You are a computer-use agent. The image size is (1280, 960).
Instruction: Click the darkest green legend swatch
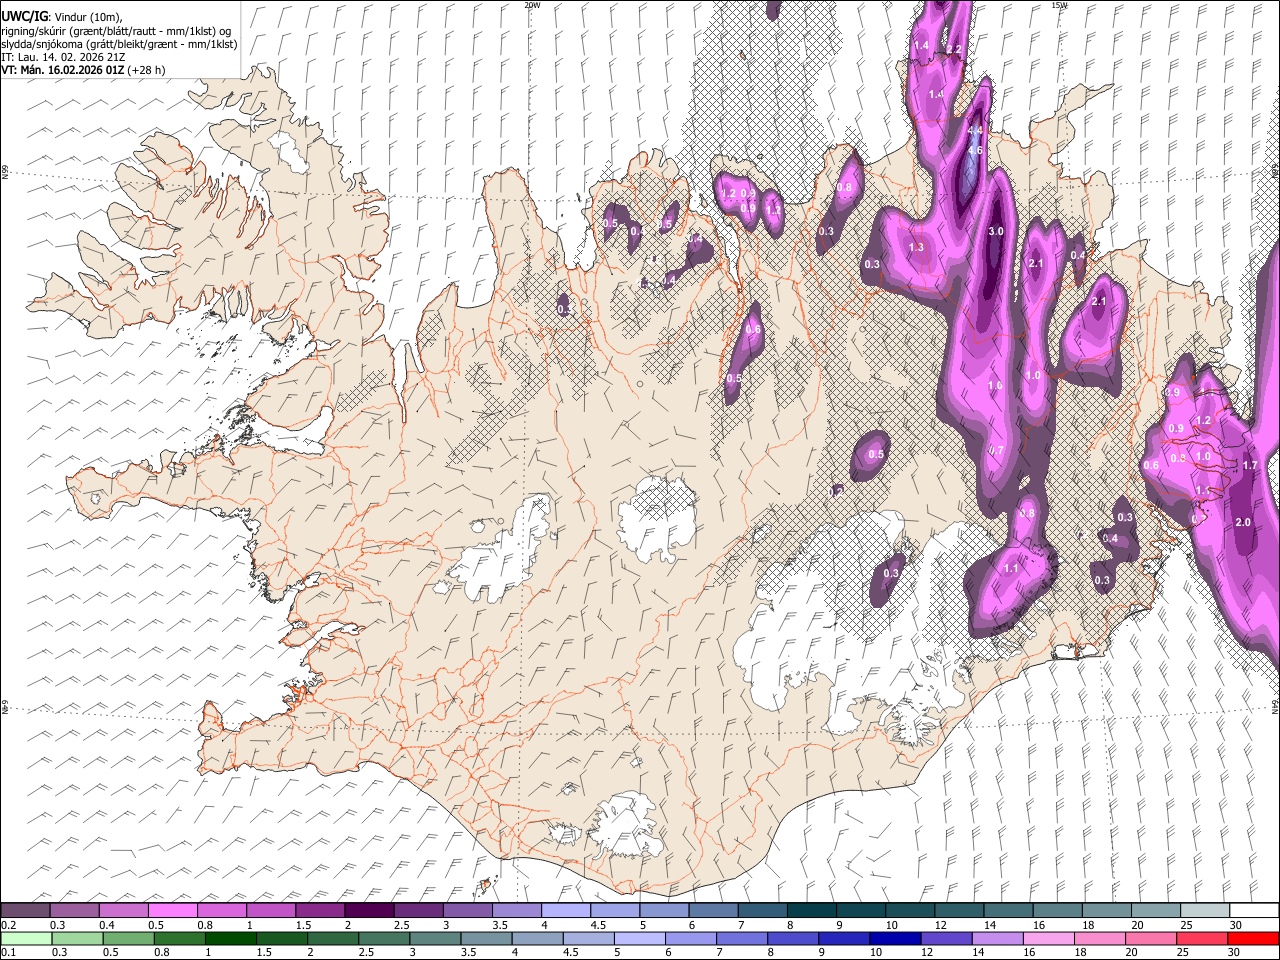232,938
